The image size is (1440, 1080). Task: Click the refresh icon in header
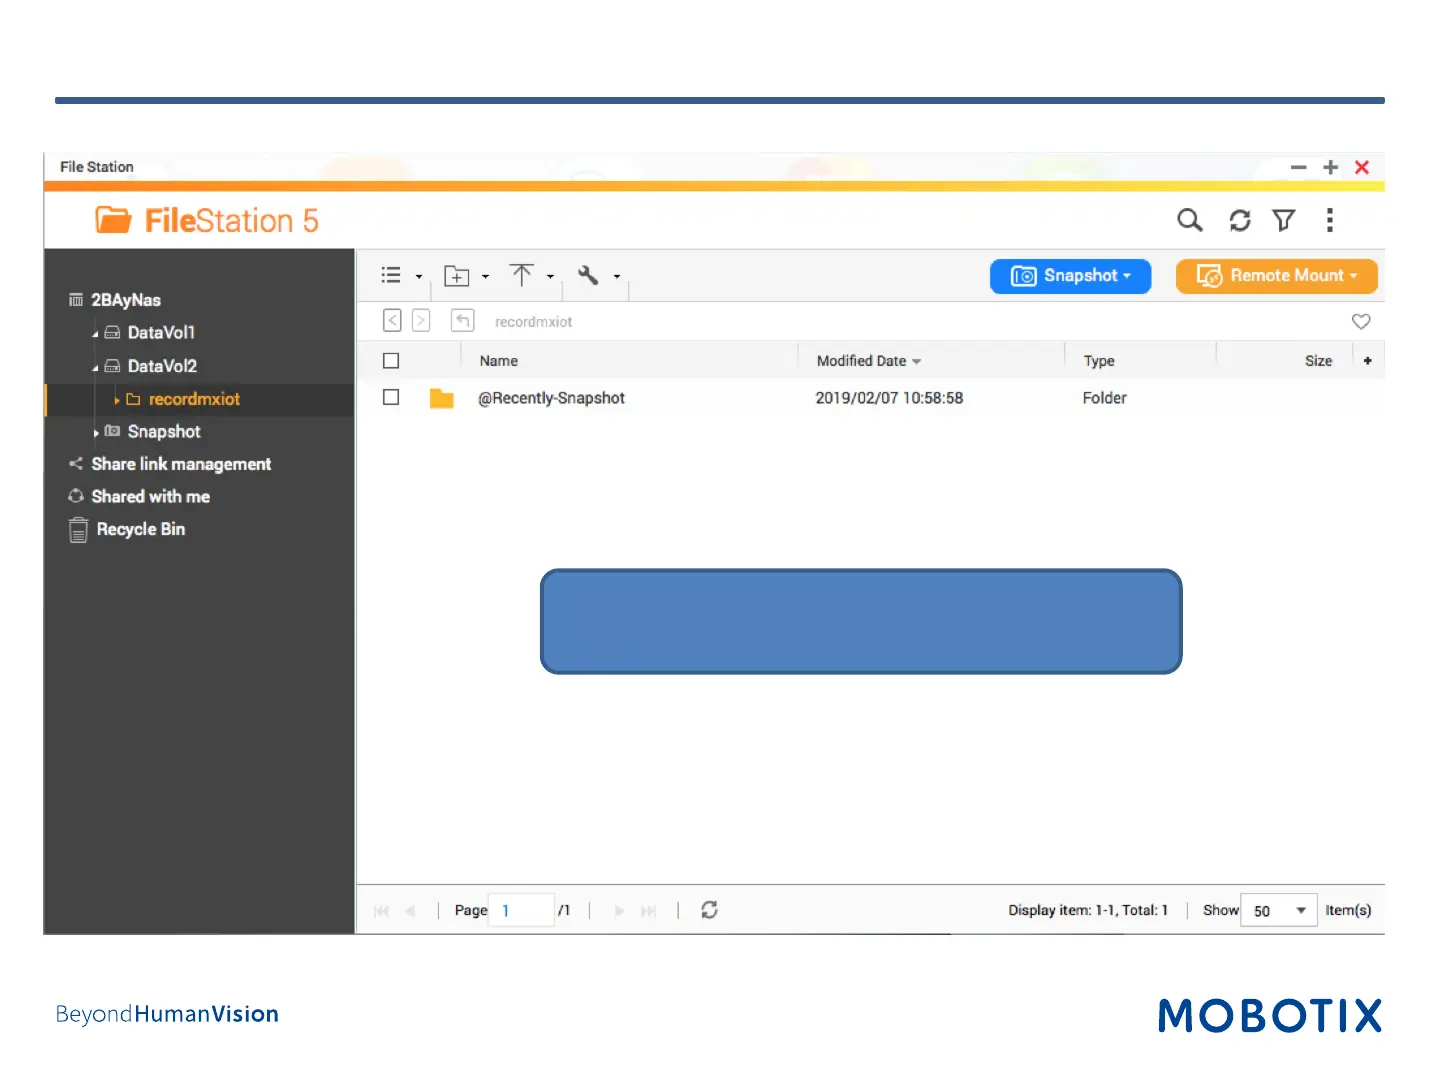(x=1240, y=220)
